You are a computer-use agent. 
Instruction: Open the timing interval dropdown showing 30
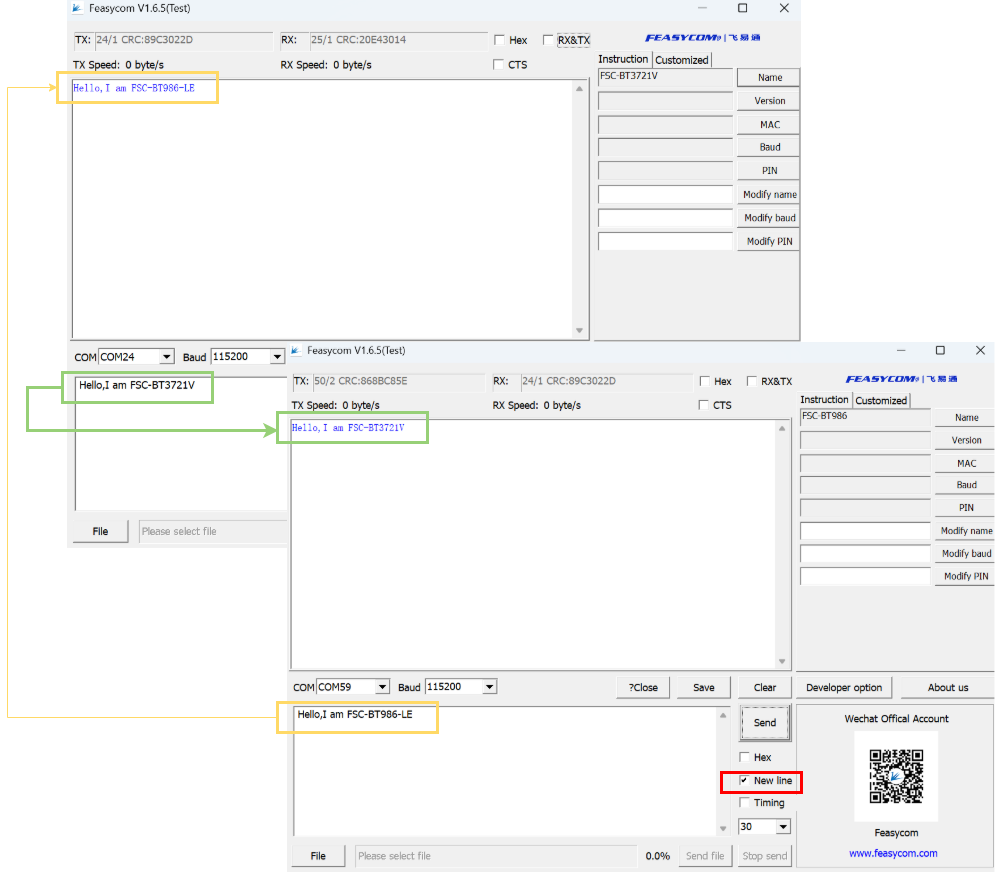782,827
